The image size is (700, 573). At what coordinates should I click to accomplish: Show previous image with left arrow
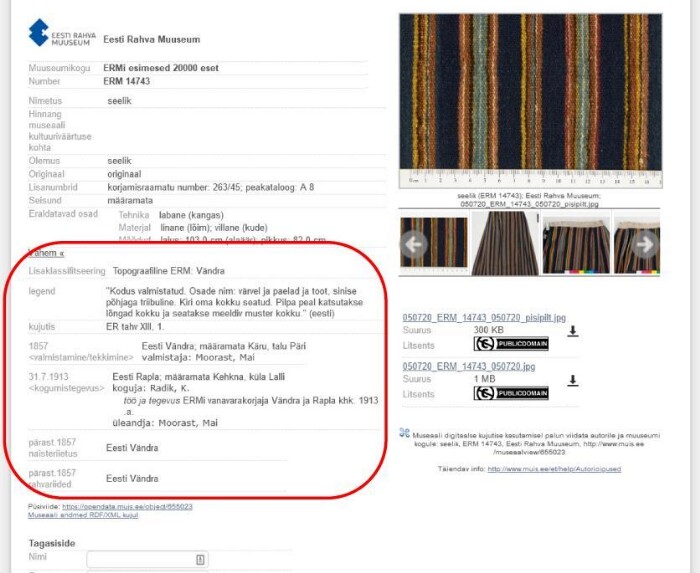coord(413,244)
